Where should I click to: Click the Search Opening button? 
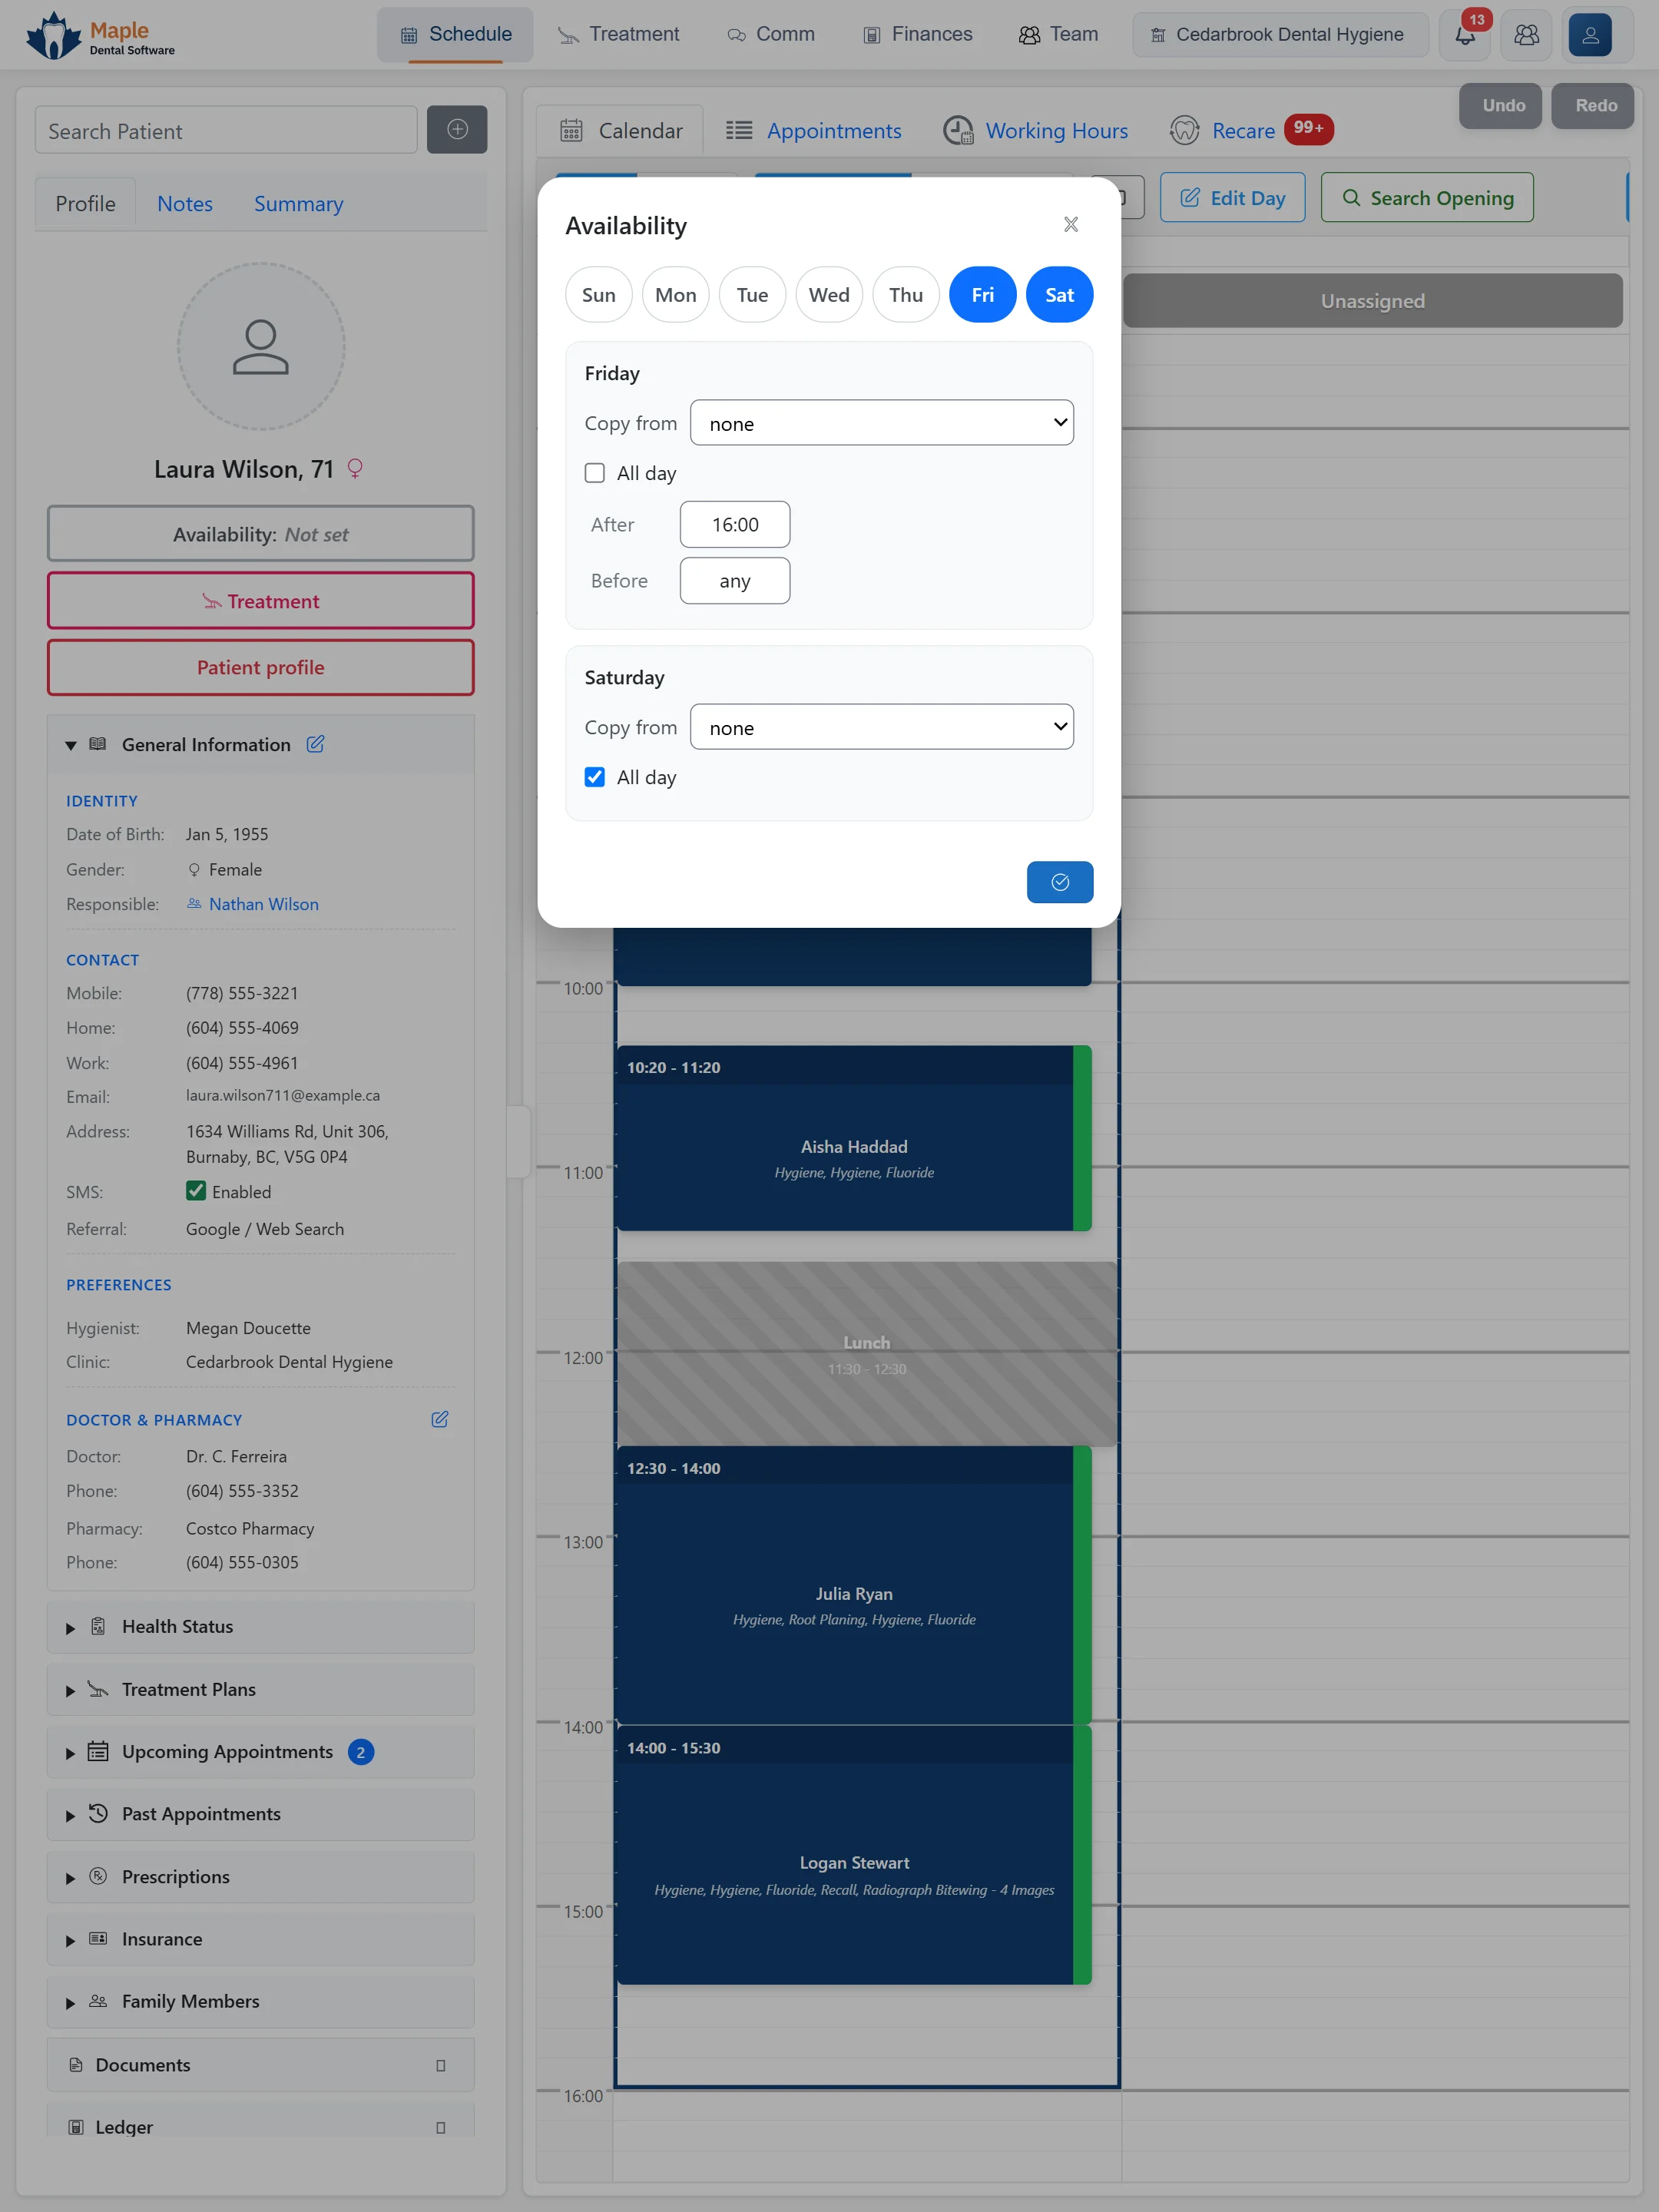[x=1426, y=198]
